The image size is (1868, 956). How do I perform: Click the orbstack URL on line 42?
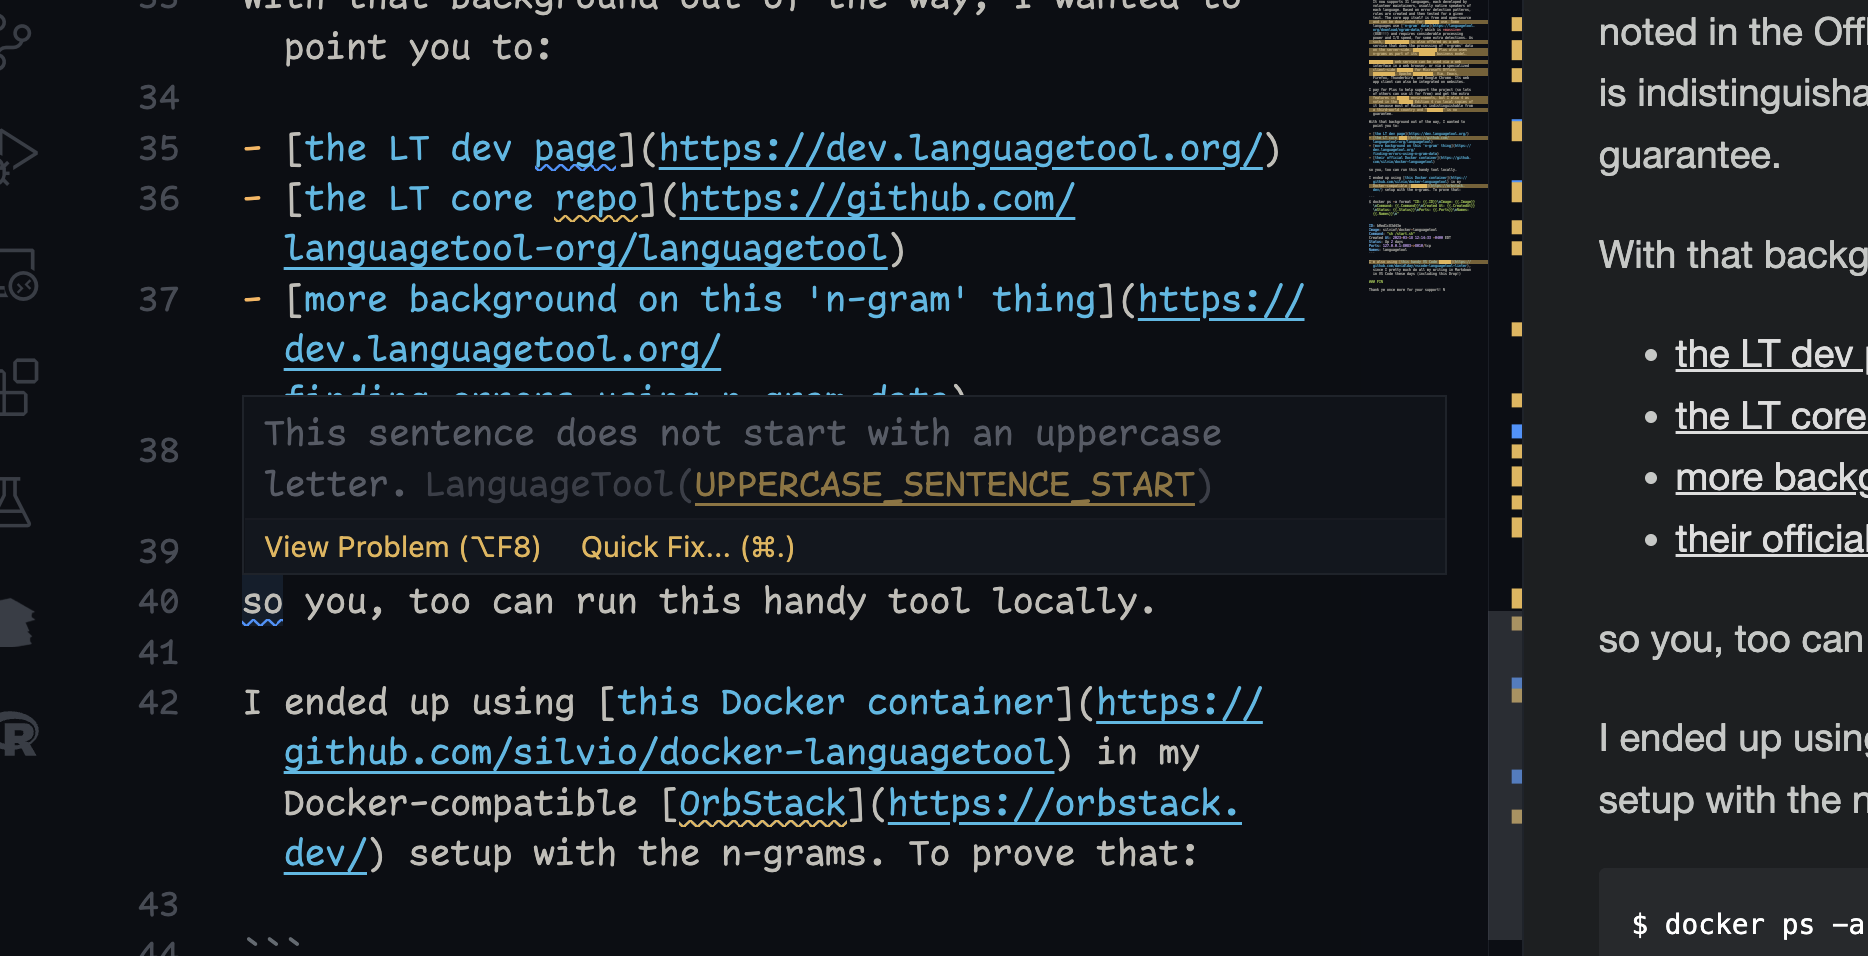click(x=1063, y=804)
